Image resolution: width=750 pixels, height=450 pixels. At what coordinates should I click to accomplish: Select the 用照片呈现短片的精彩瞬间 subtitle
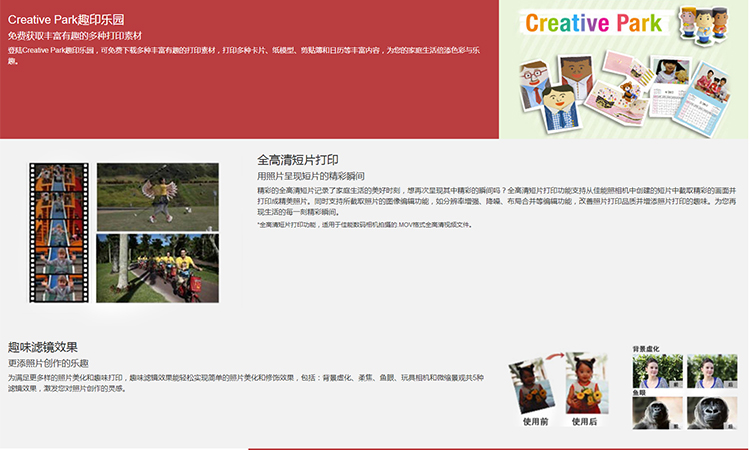311,176
